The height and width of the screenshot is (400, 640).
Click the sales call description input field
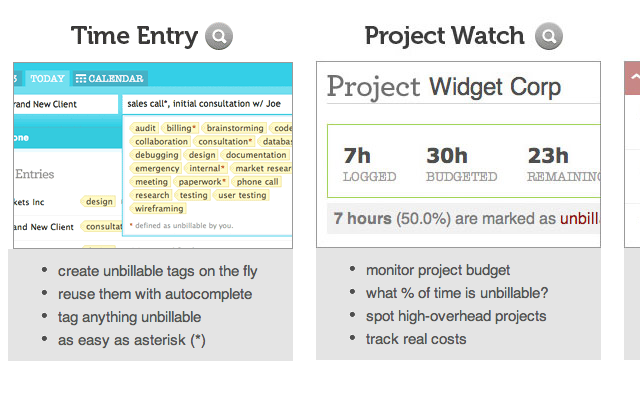point(206,102)
